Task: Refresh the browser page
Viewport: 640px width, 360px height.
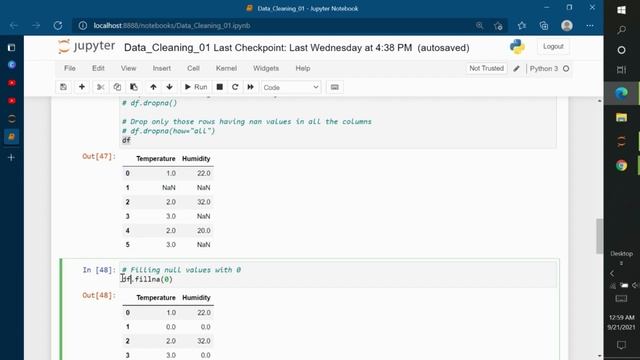Action: tap(58, 26)
